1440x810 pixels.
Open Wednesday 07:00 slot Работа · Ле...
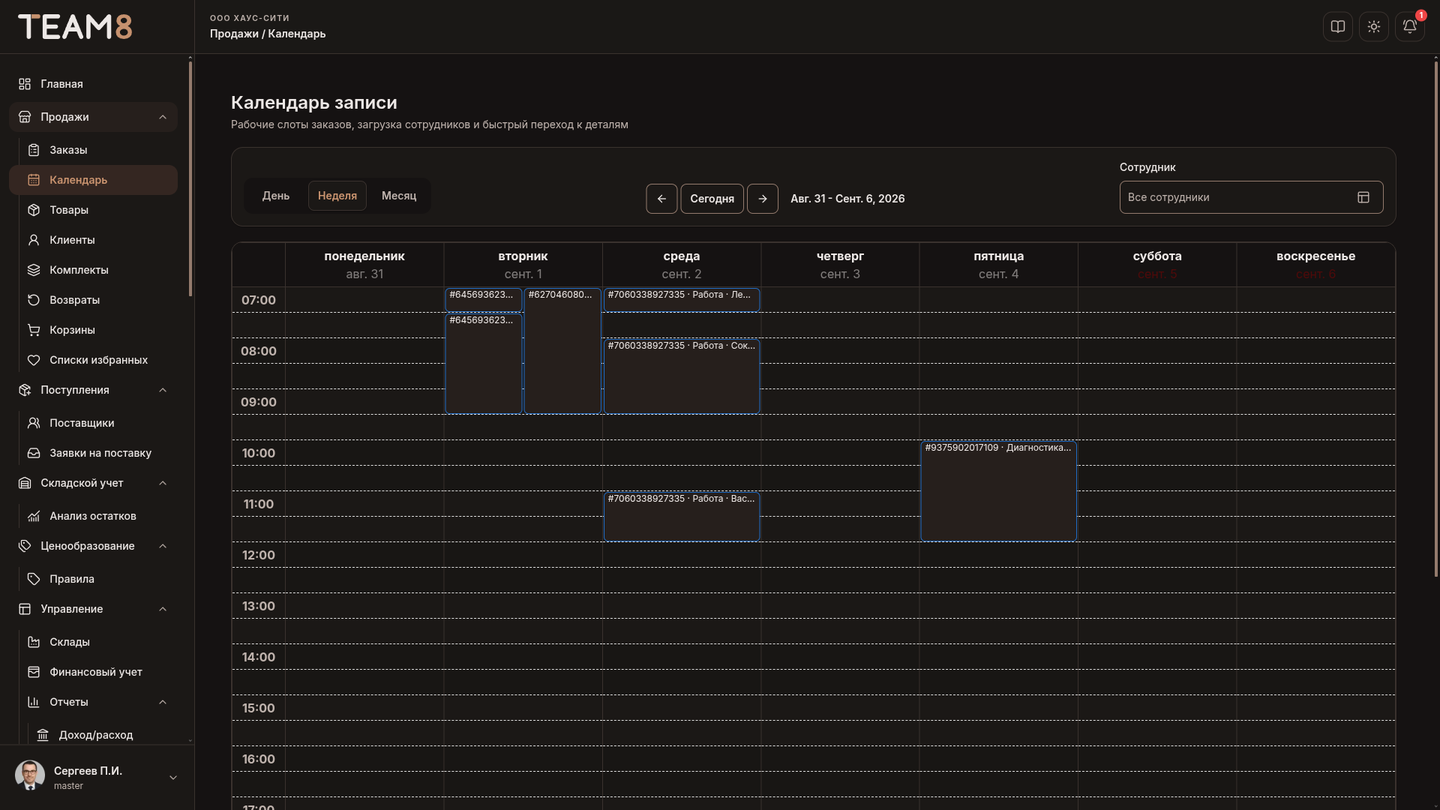[682, 299]
